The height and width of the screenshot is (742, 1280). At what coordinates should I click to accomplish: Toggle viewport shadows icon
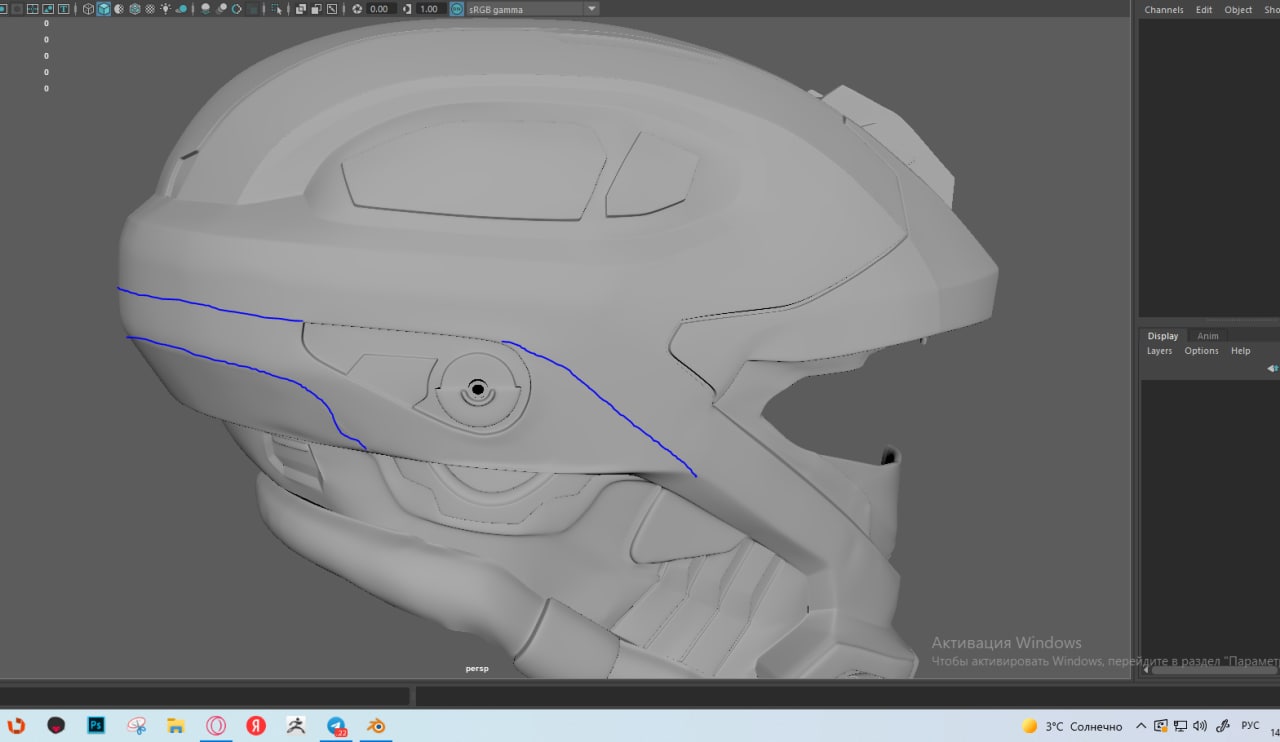point(181,9)
